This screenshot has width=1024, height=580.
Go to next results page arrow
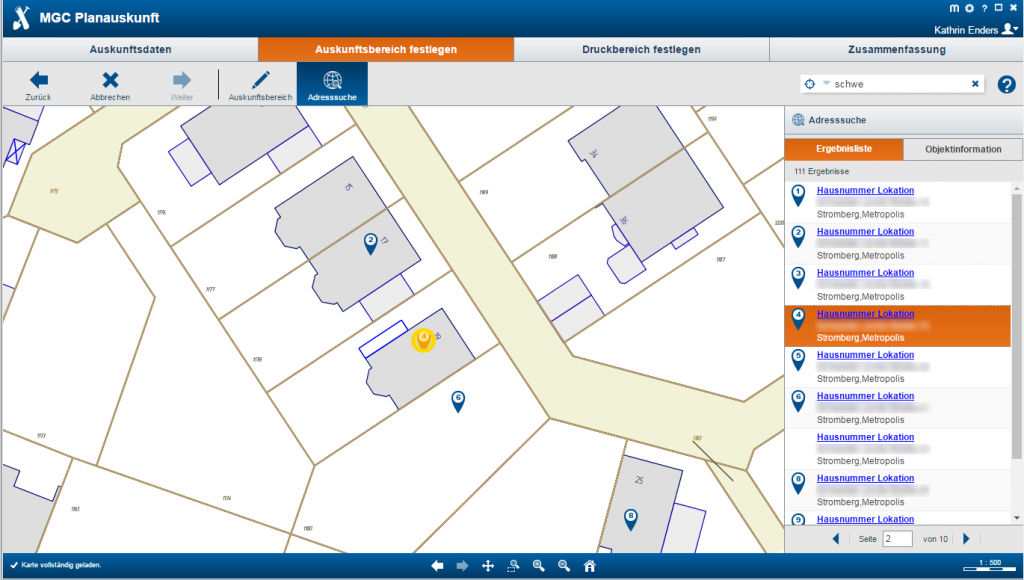coord(966,539)
